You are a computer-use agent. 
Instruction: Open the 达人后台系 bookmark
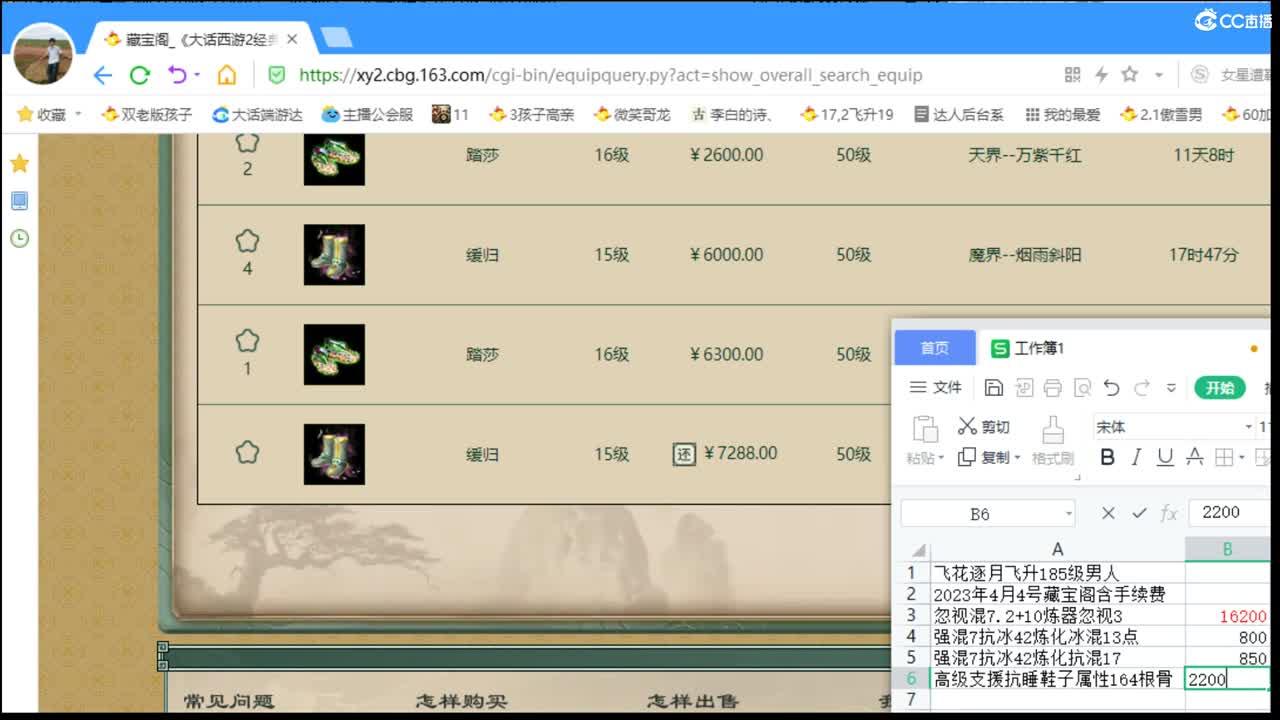point(959,115)
